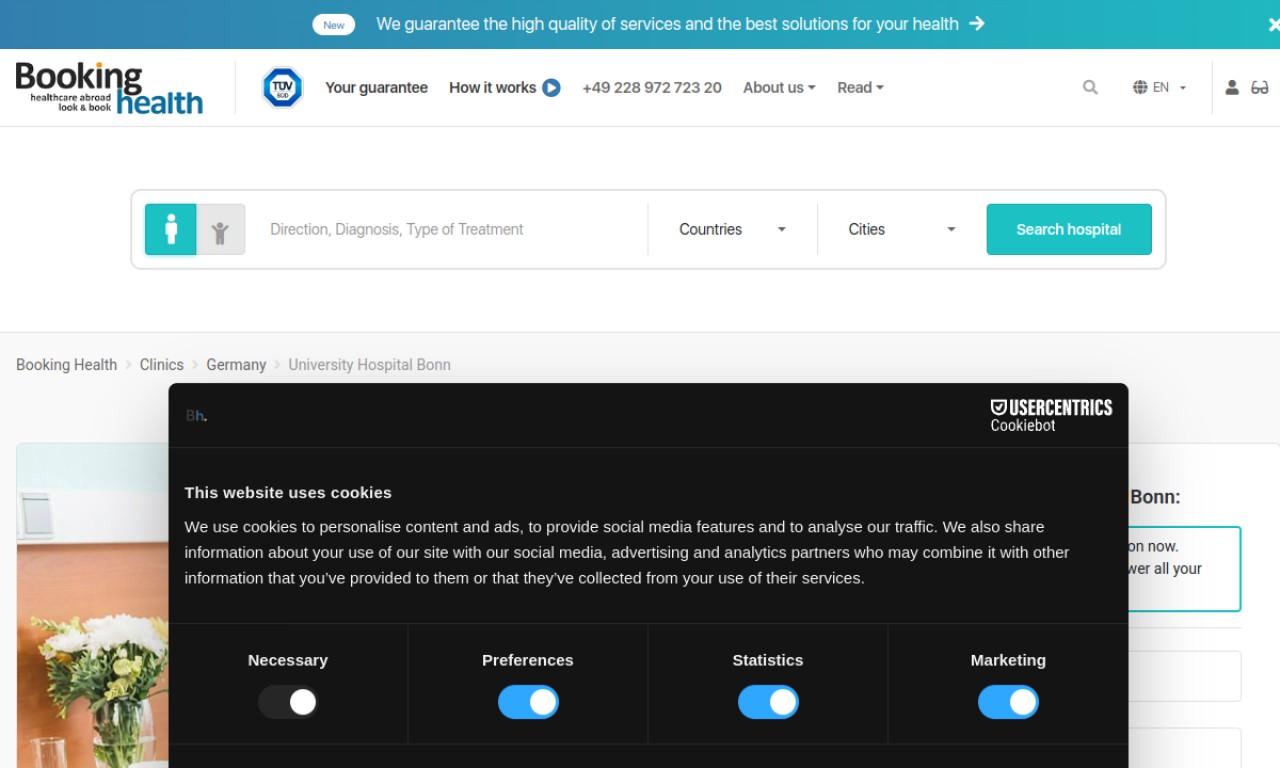Viewport: 1280px width, 768px height.
Task: Select the adult patient icon
Action: click(x=171, y=229)
